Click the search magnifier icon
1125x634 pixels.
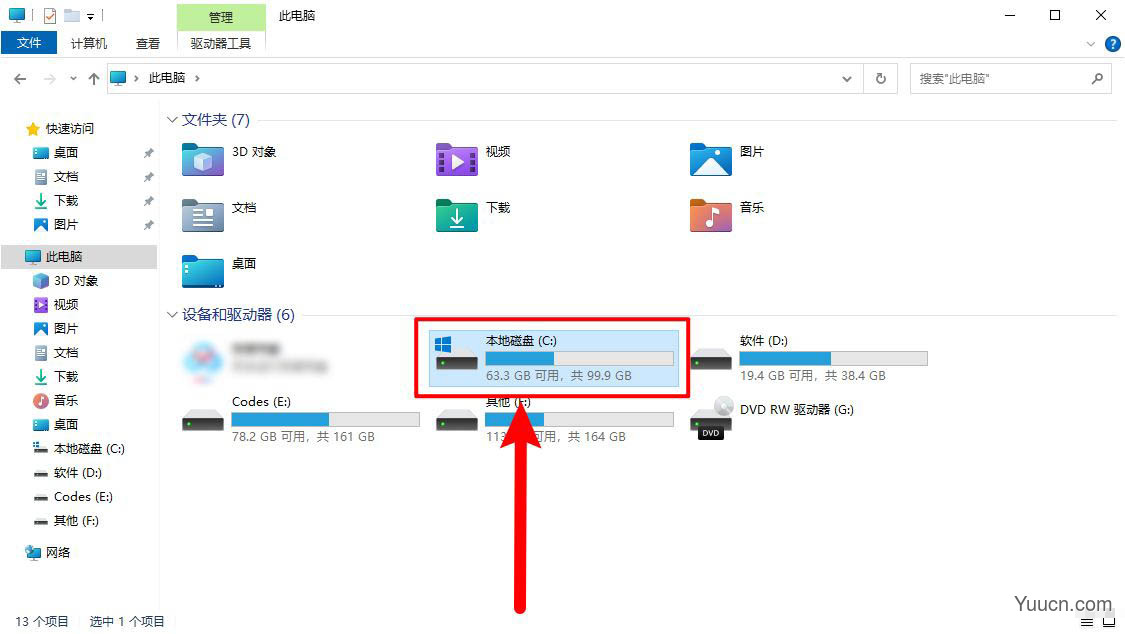[1097, 78]
